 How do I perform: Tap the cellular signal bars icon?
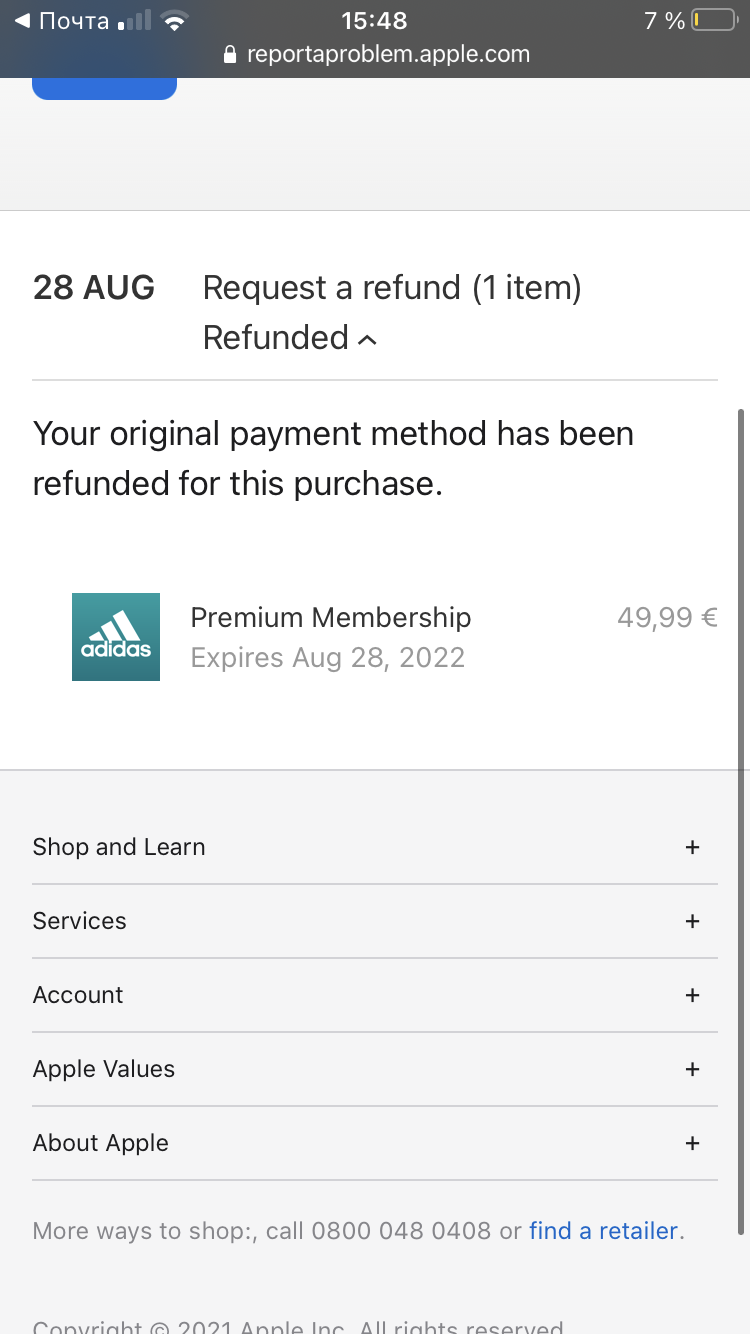pyautogui.click(x=135, y=21)
